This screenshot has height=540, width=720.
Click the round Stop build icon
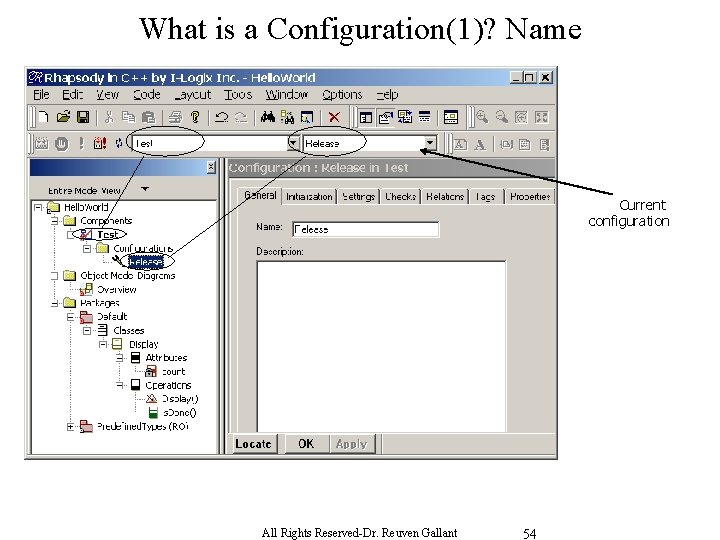62,144
